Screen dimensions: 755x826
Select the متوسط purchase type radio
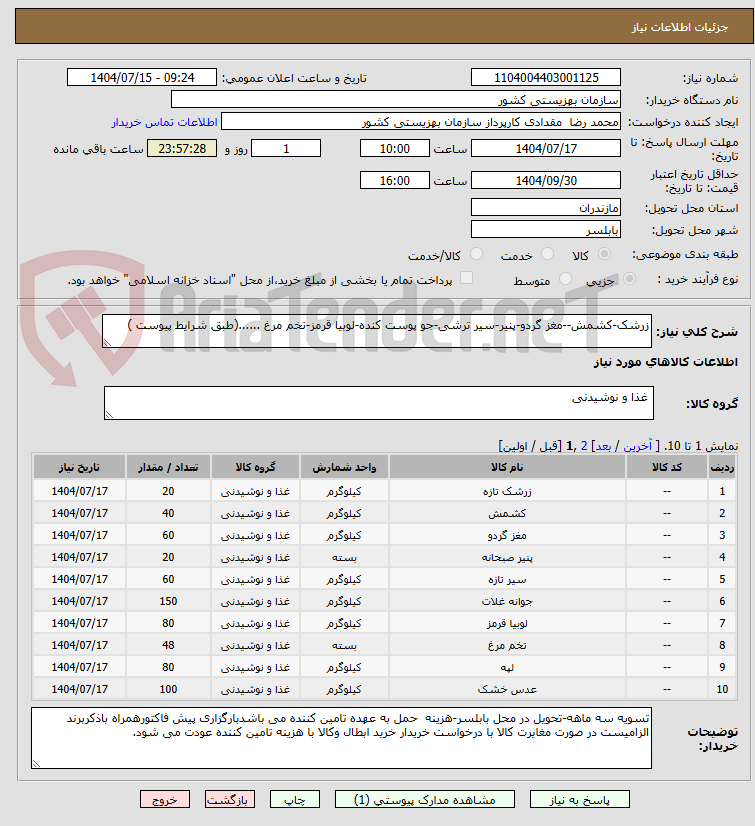565,279
